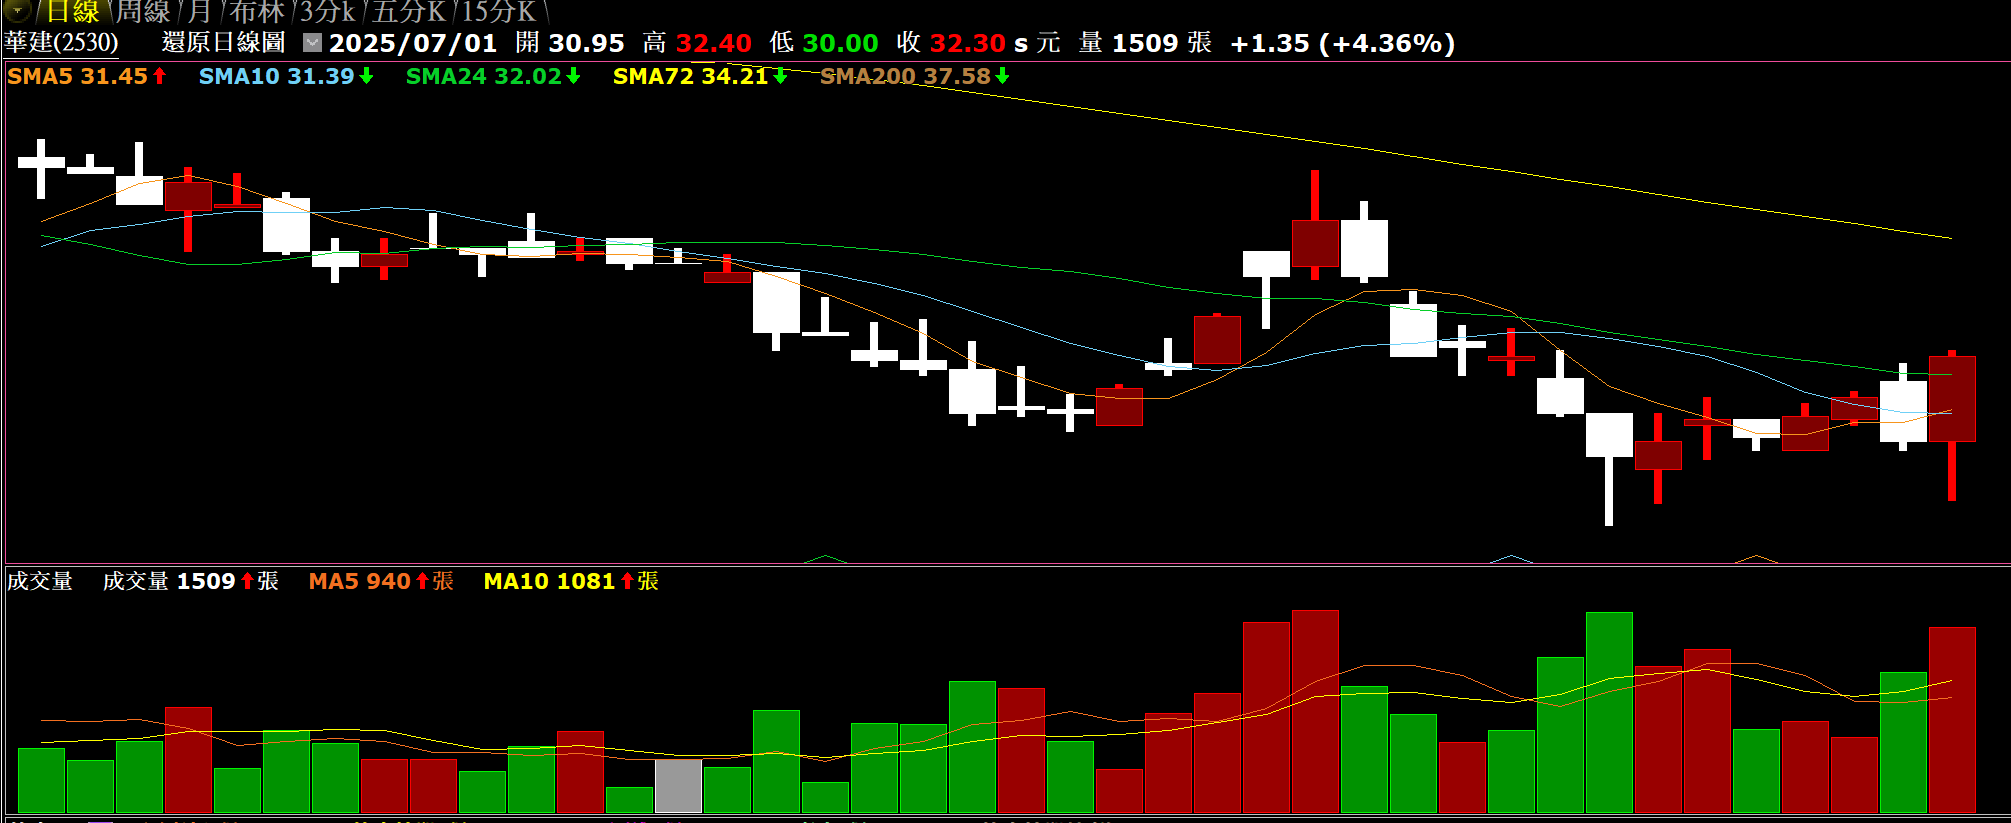Click the 成交量 volume panel title

[x=40, y=581]
